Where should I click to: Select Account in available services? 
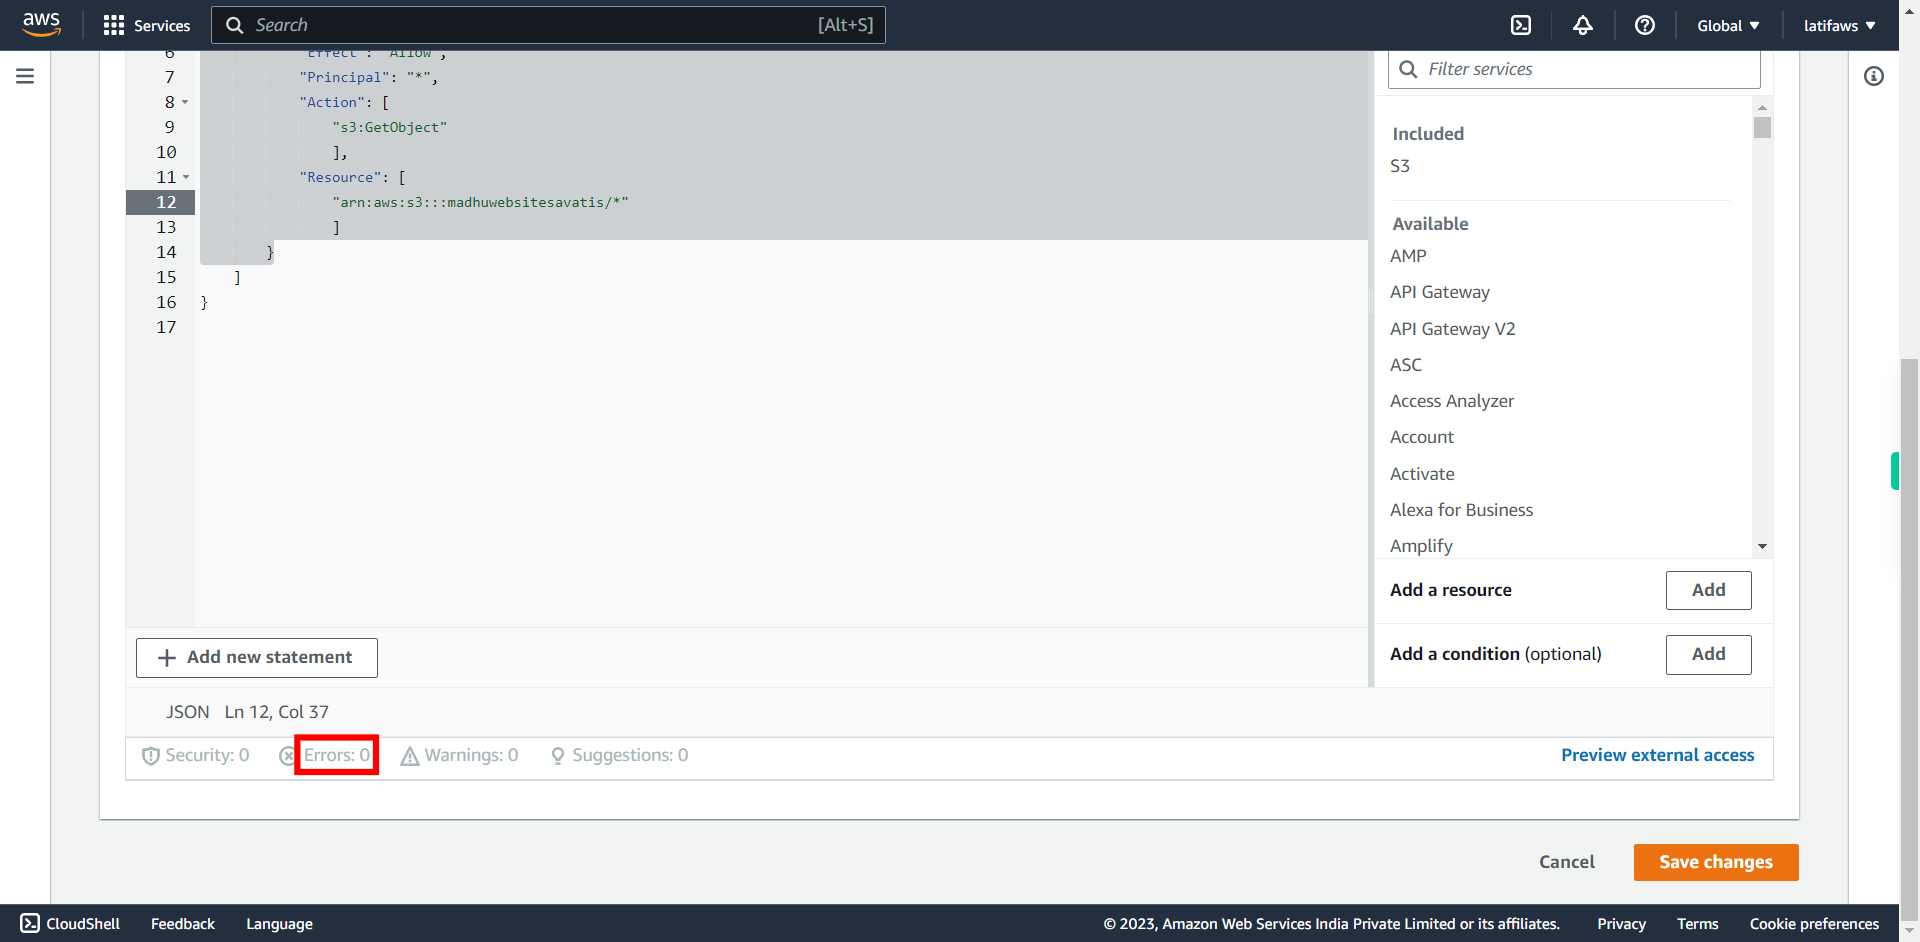tap(1422, 437)
